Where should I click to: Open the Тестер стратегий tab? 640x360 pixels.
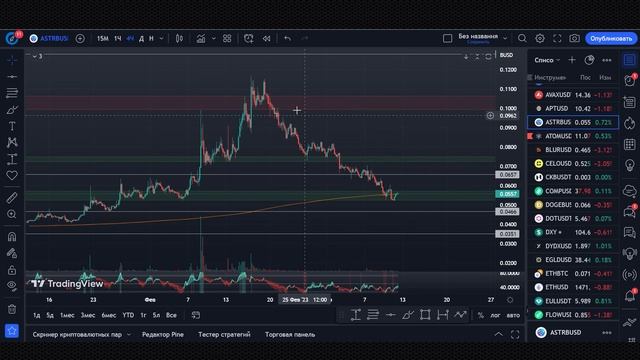(x=224, y=334)
